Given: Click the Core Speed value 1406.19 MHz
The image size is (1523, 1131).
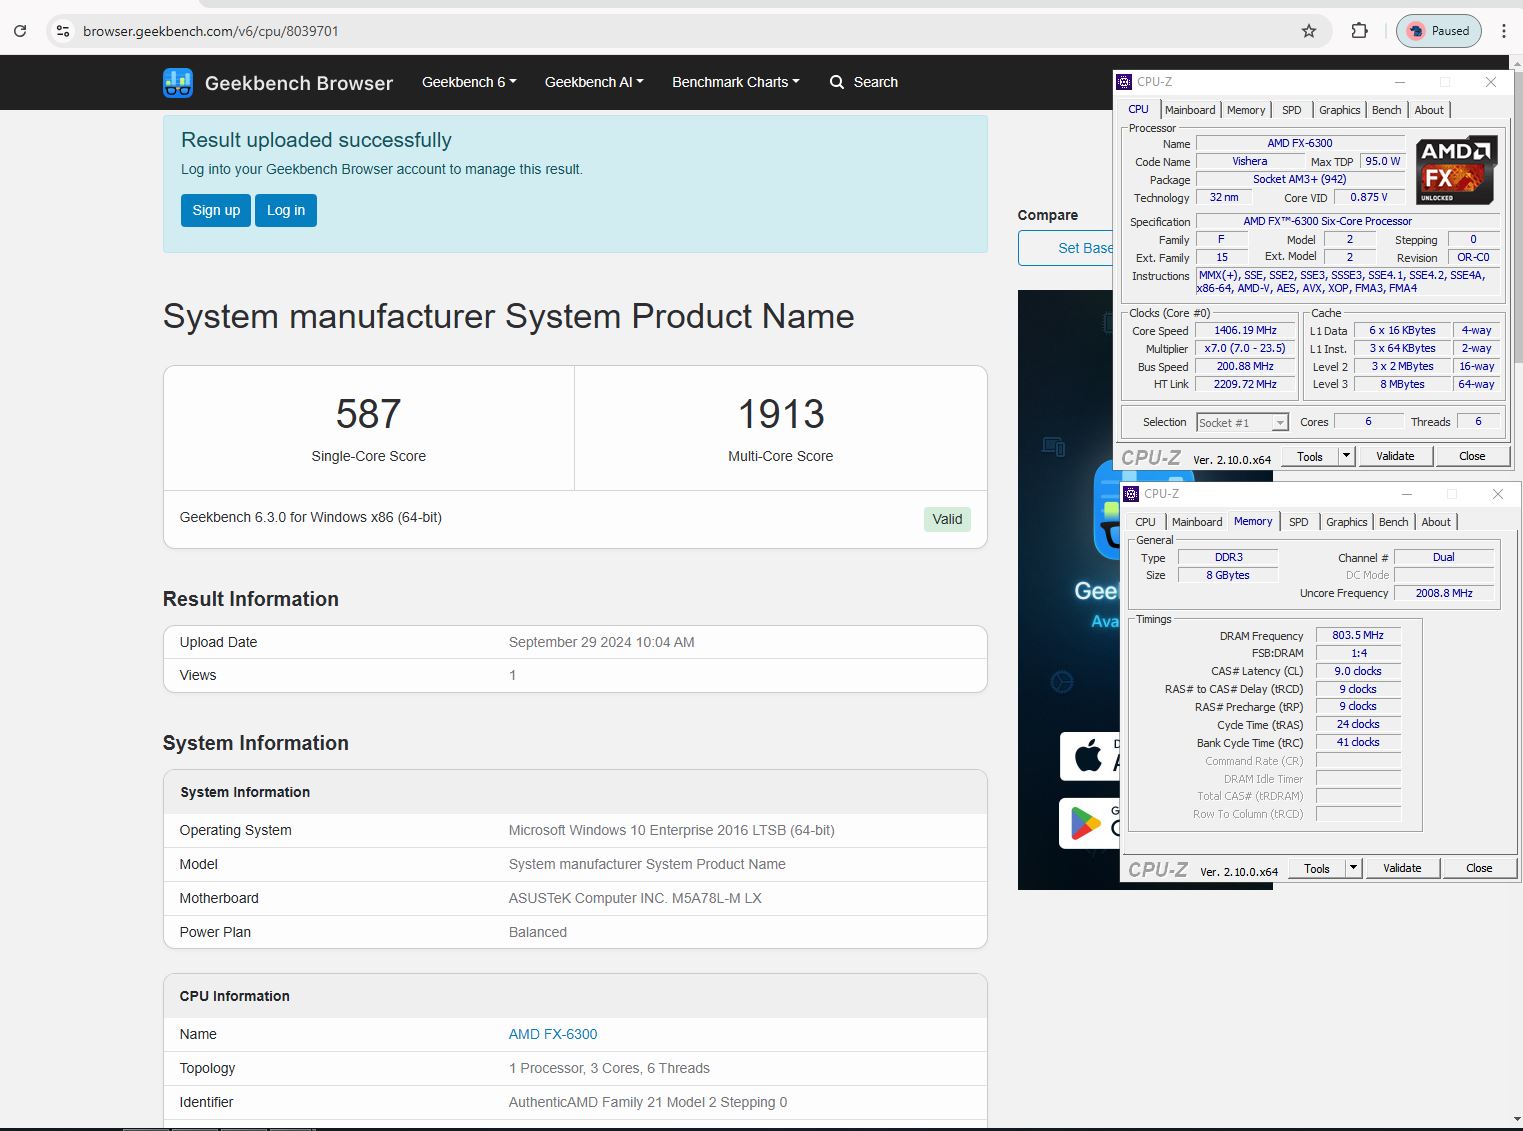Looking at the screenshot, I should 1245,330.
